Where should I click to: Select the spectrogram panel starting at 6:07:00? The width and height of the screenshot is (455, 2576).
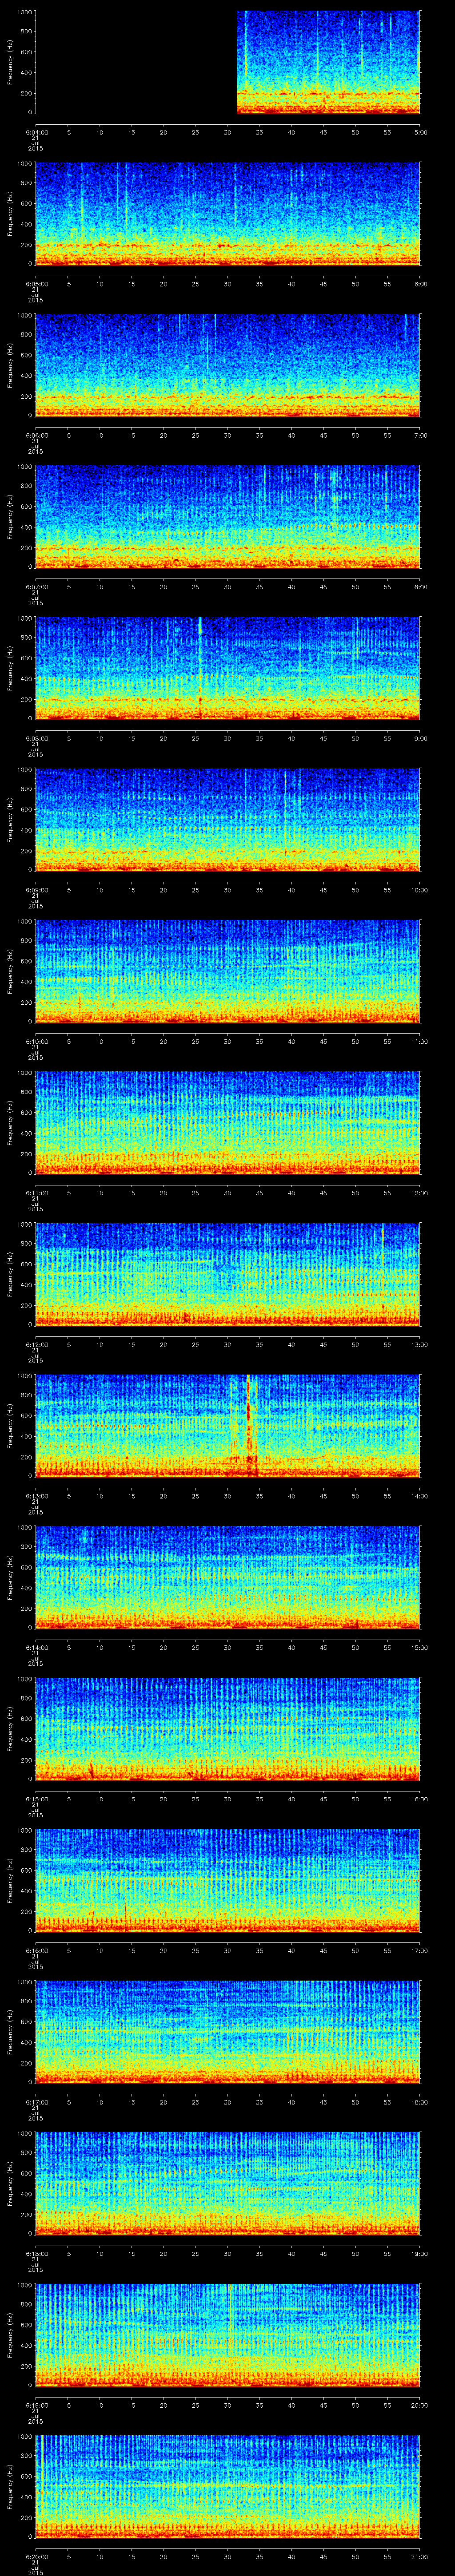point(227,517)
